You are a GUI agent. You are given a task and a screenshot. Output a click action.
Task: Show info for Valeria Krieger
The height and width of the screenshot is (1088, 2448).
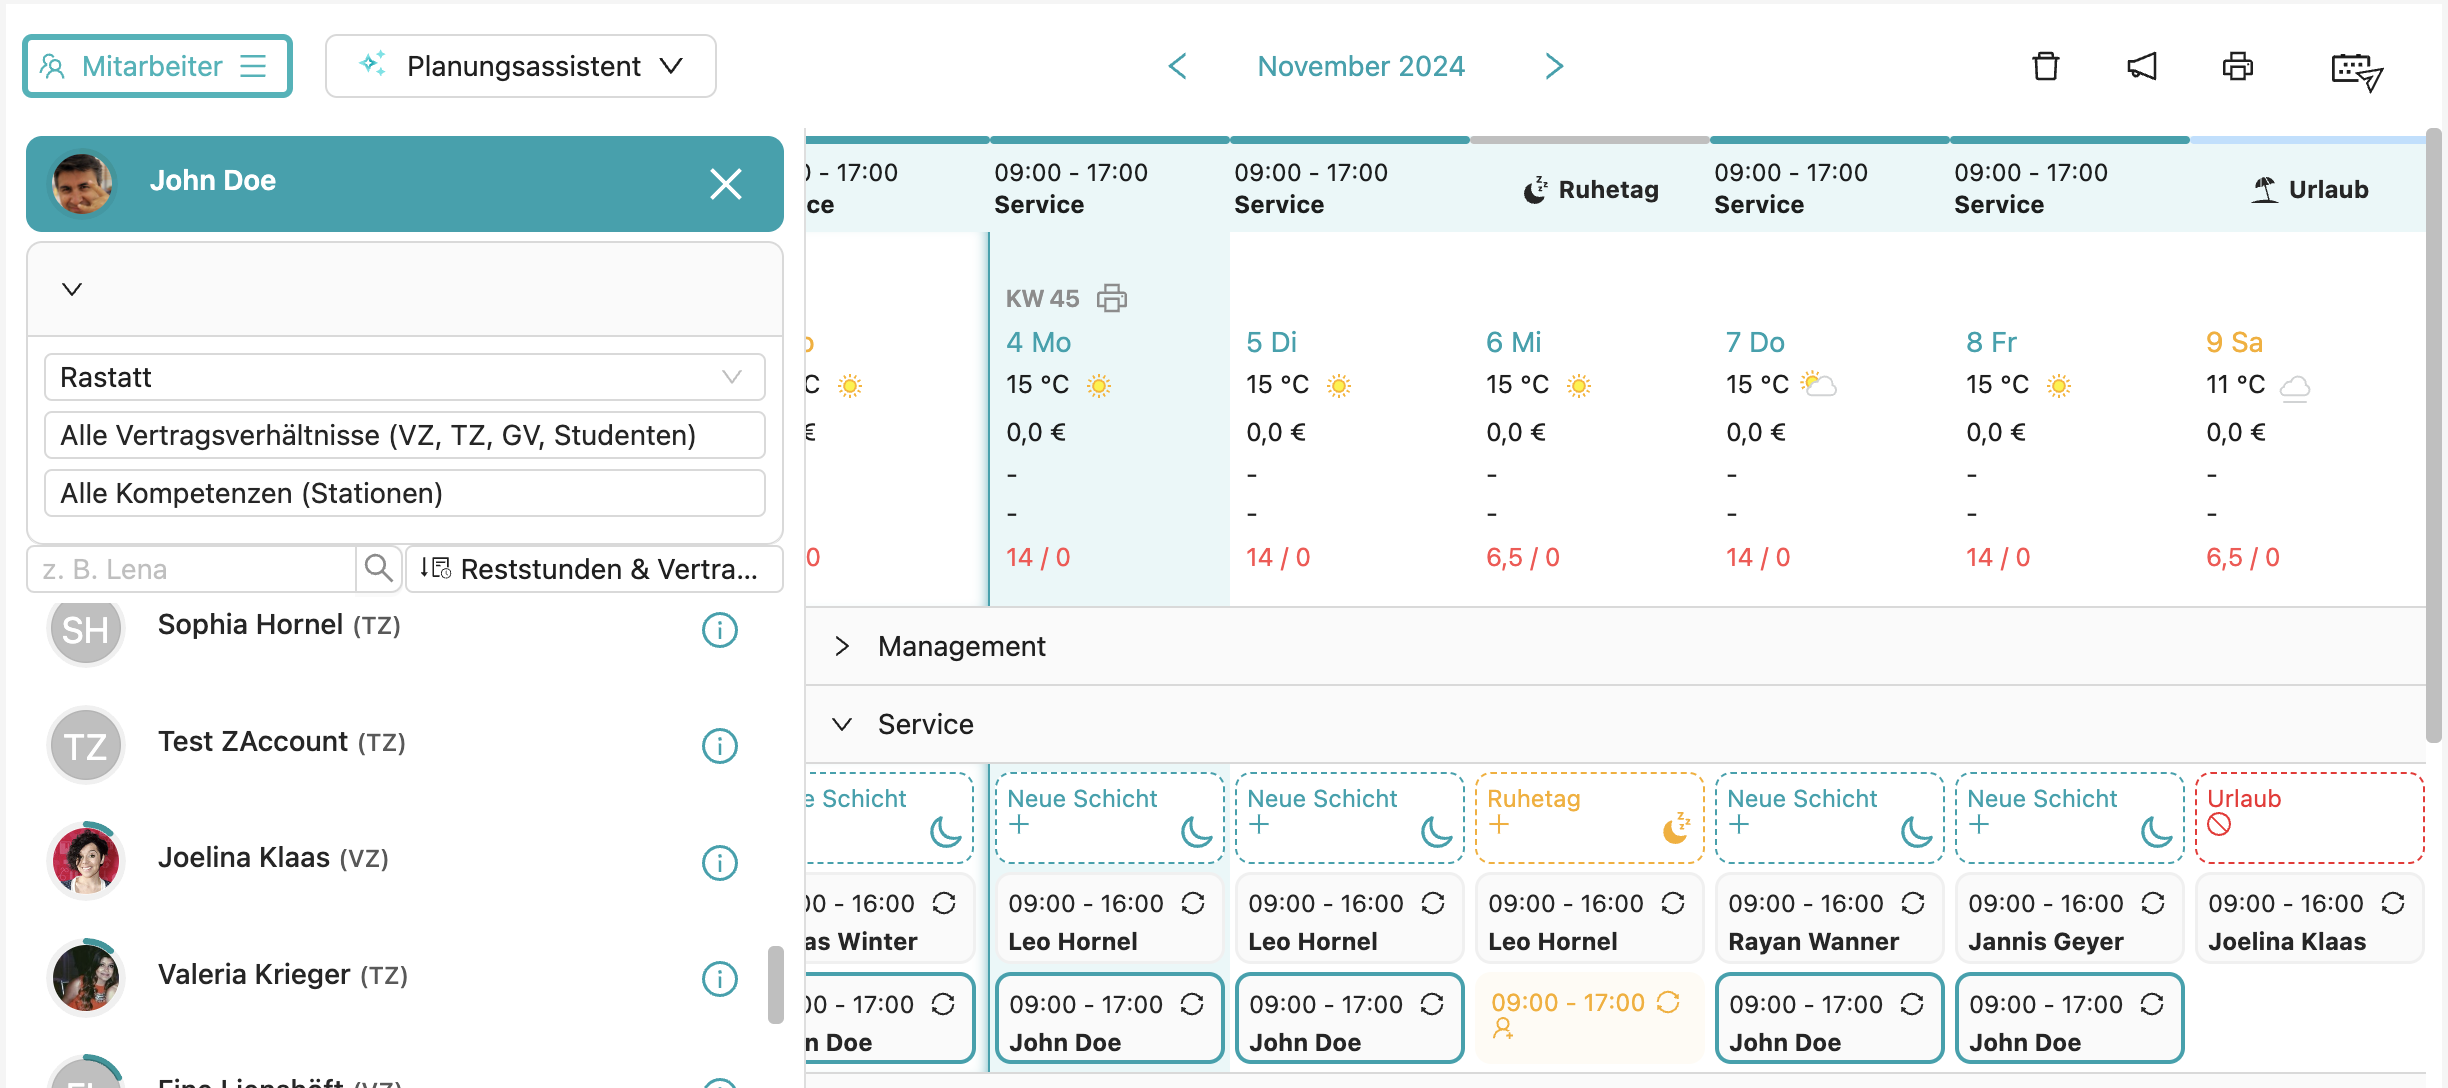point(719,979)
